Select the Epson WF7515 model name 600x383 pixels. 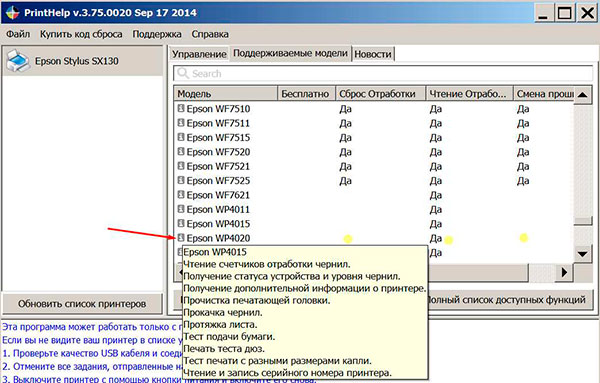point(218,137)
